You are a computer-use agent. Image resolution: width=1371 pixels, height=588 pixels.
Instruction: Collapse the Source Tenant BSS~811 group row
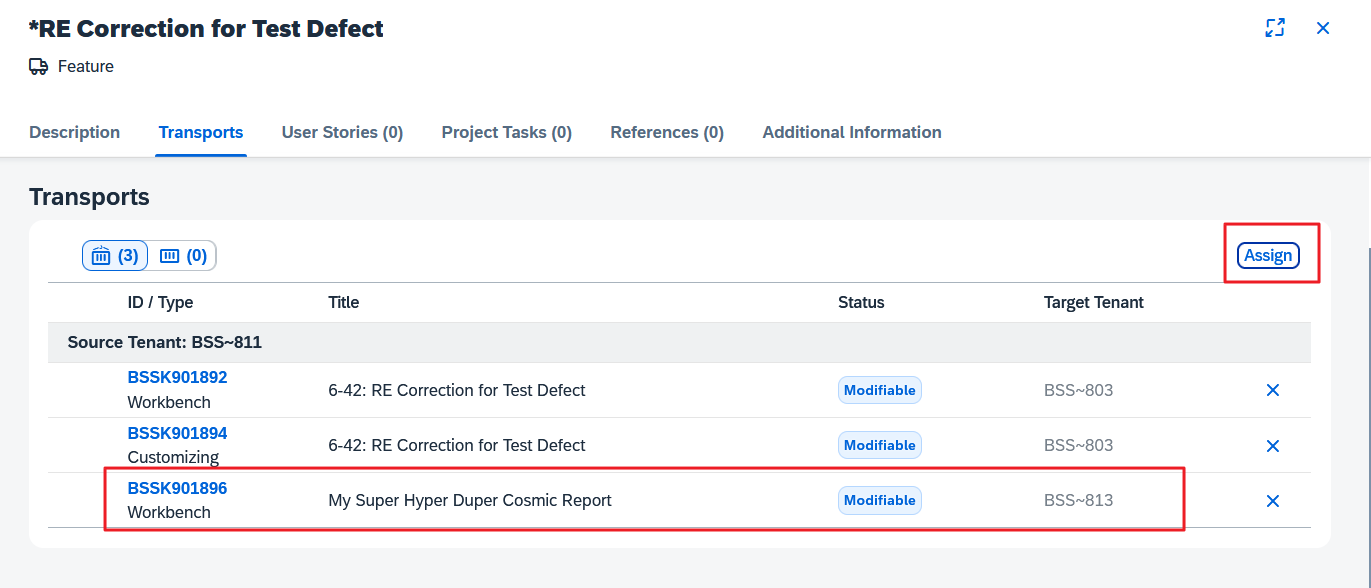coord(165,342)
